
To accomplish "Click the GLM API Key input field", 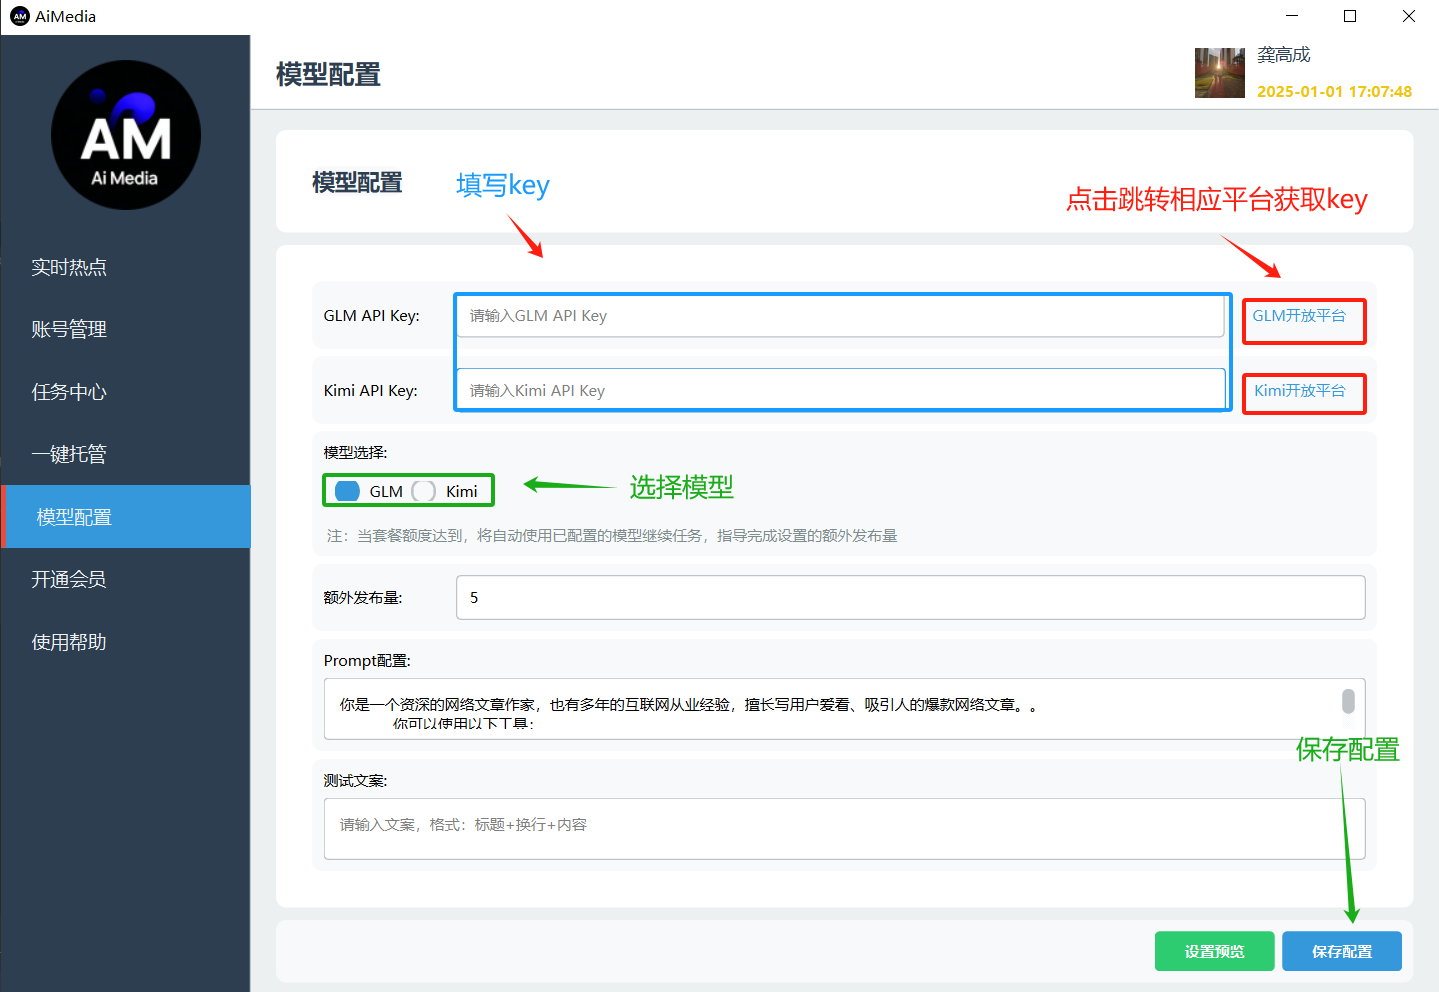I will 840,315.
